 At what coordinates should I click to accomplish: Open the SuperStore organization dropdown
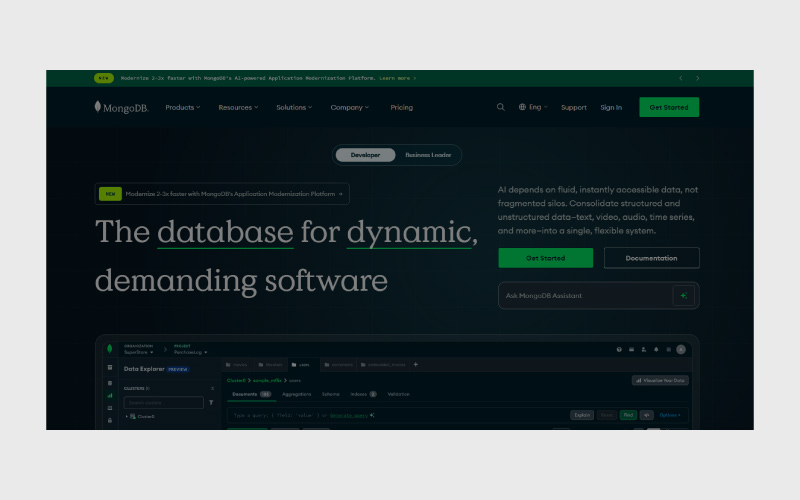[138, 352]
